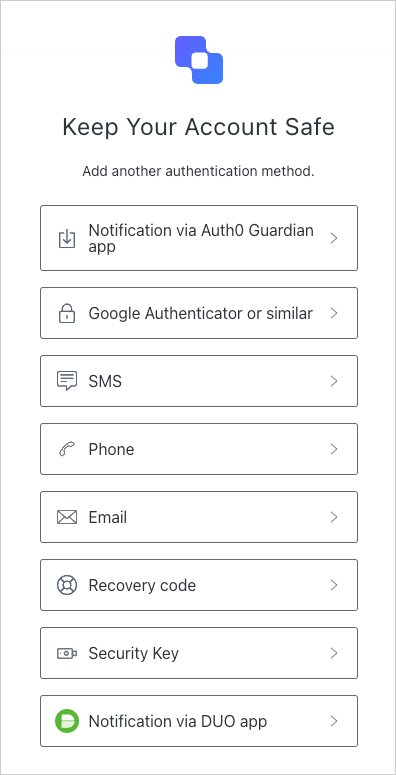Open the Email option chevron arrow
Screen dimensions: 396x775
click(x=334, y=517)
